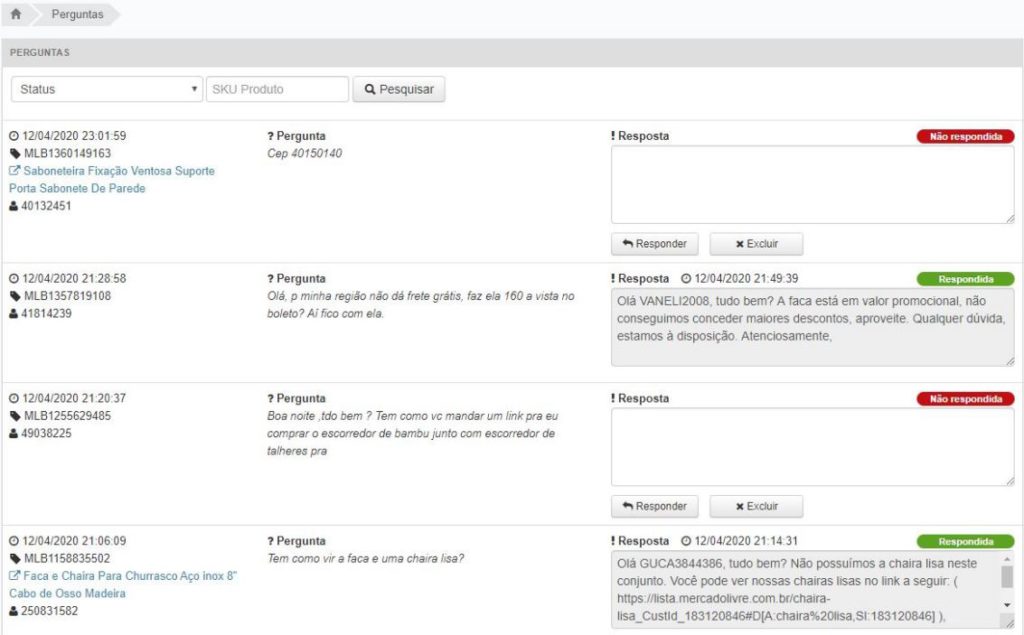1024x635 pixels.
Task: Click Excluir for the Cep 40150140 question
Action: 756,244
